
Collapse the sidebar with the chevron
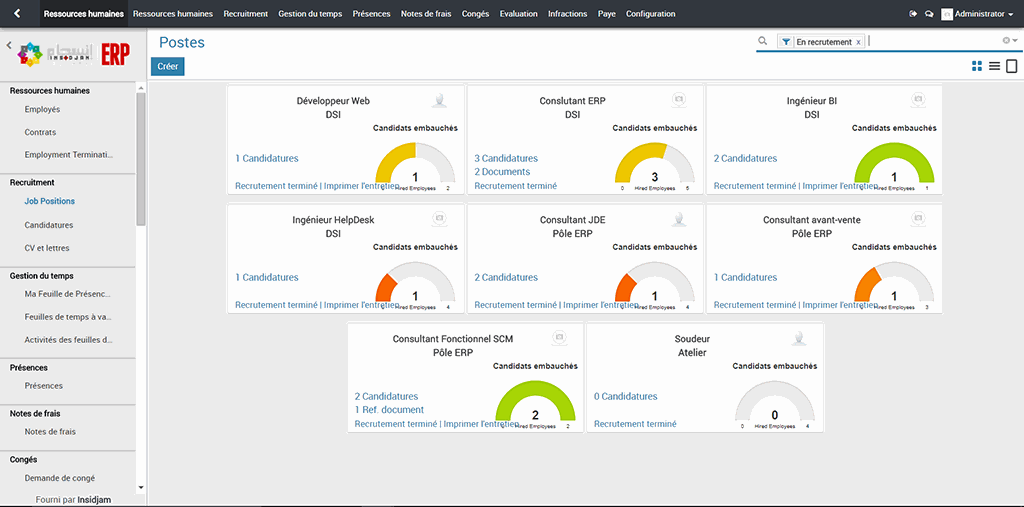click(x=9, y=46)
